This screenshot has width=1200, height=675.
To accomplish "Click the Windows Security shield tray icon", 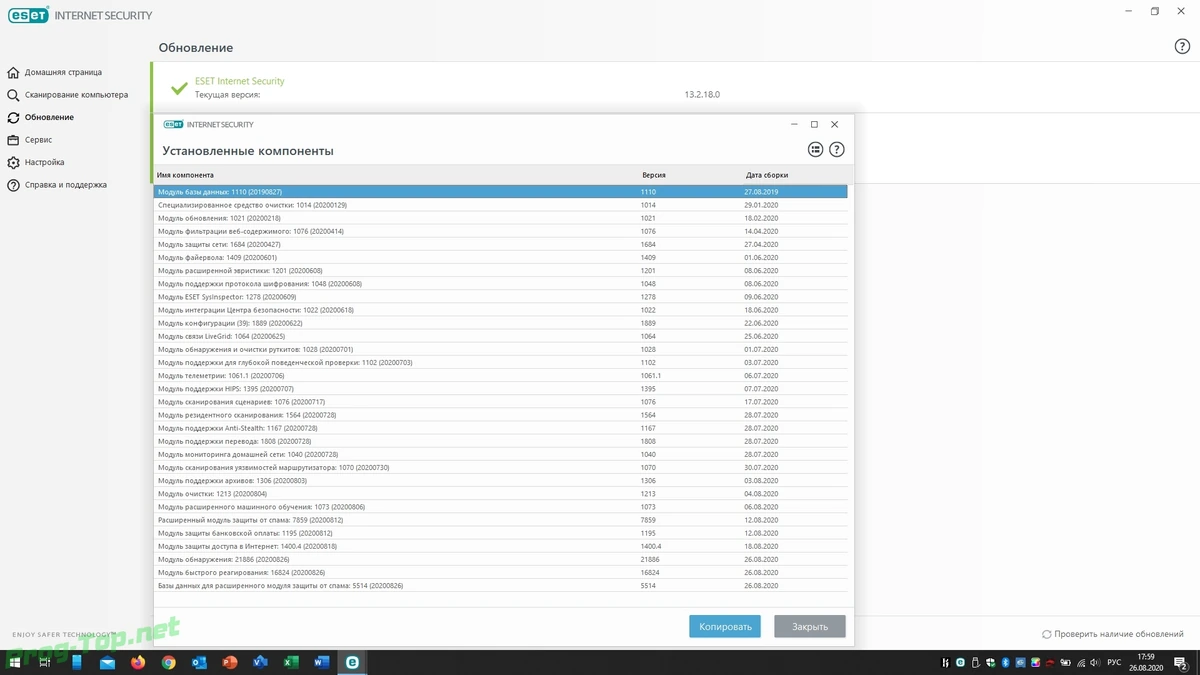I will 990,663.
